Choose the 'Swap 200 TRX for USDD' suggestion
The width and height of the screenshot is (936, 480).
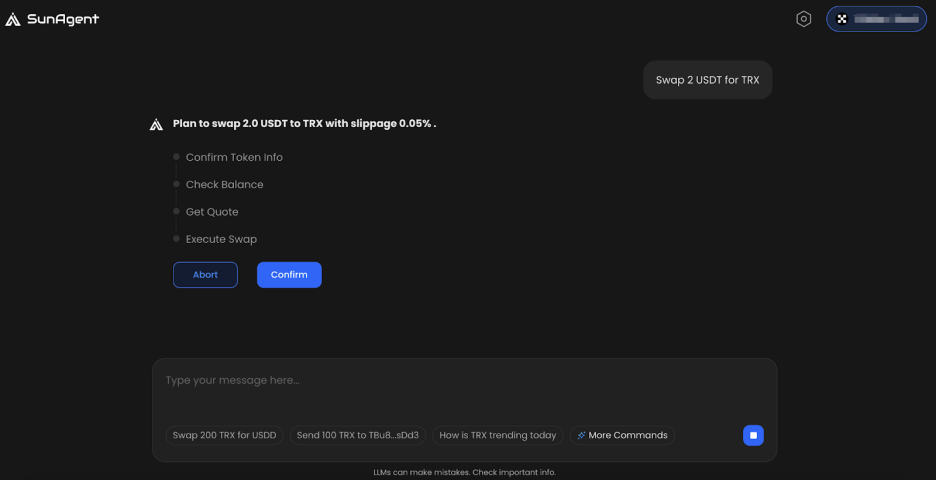tap(224, 435)
